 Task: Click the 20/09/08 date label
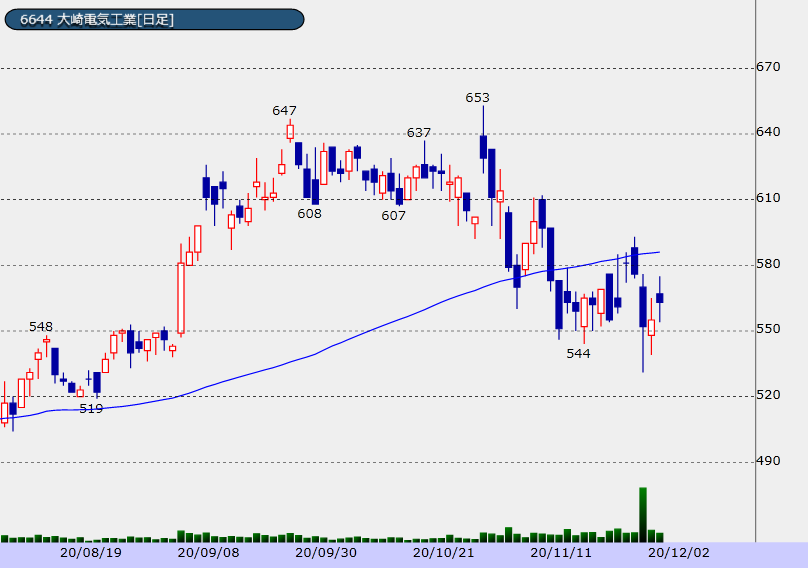click(x=209, y=553)
